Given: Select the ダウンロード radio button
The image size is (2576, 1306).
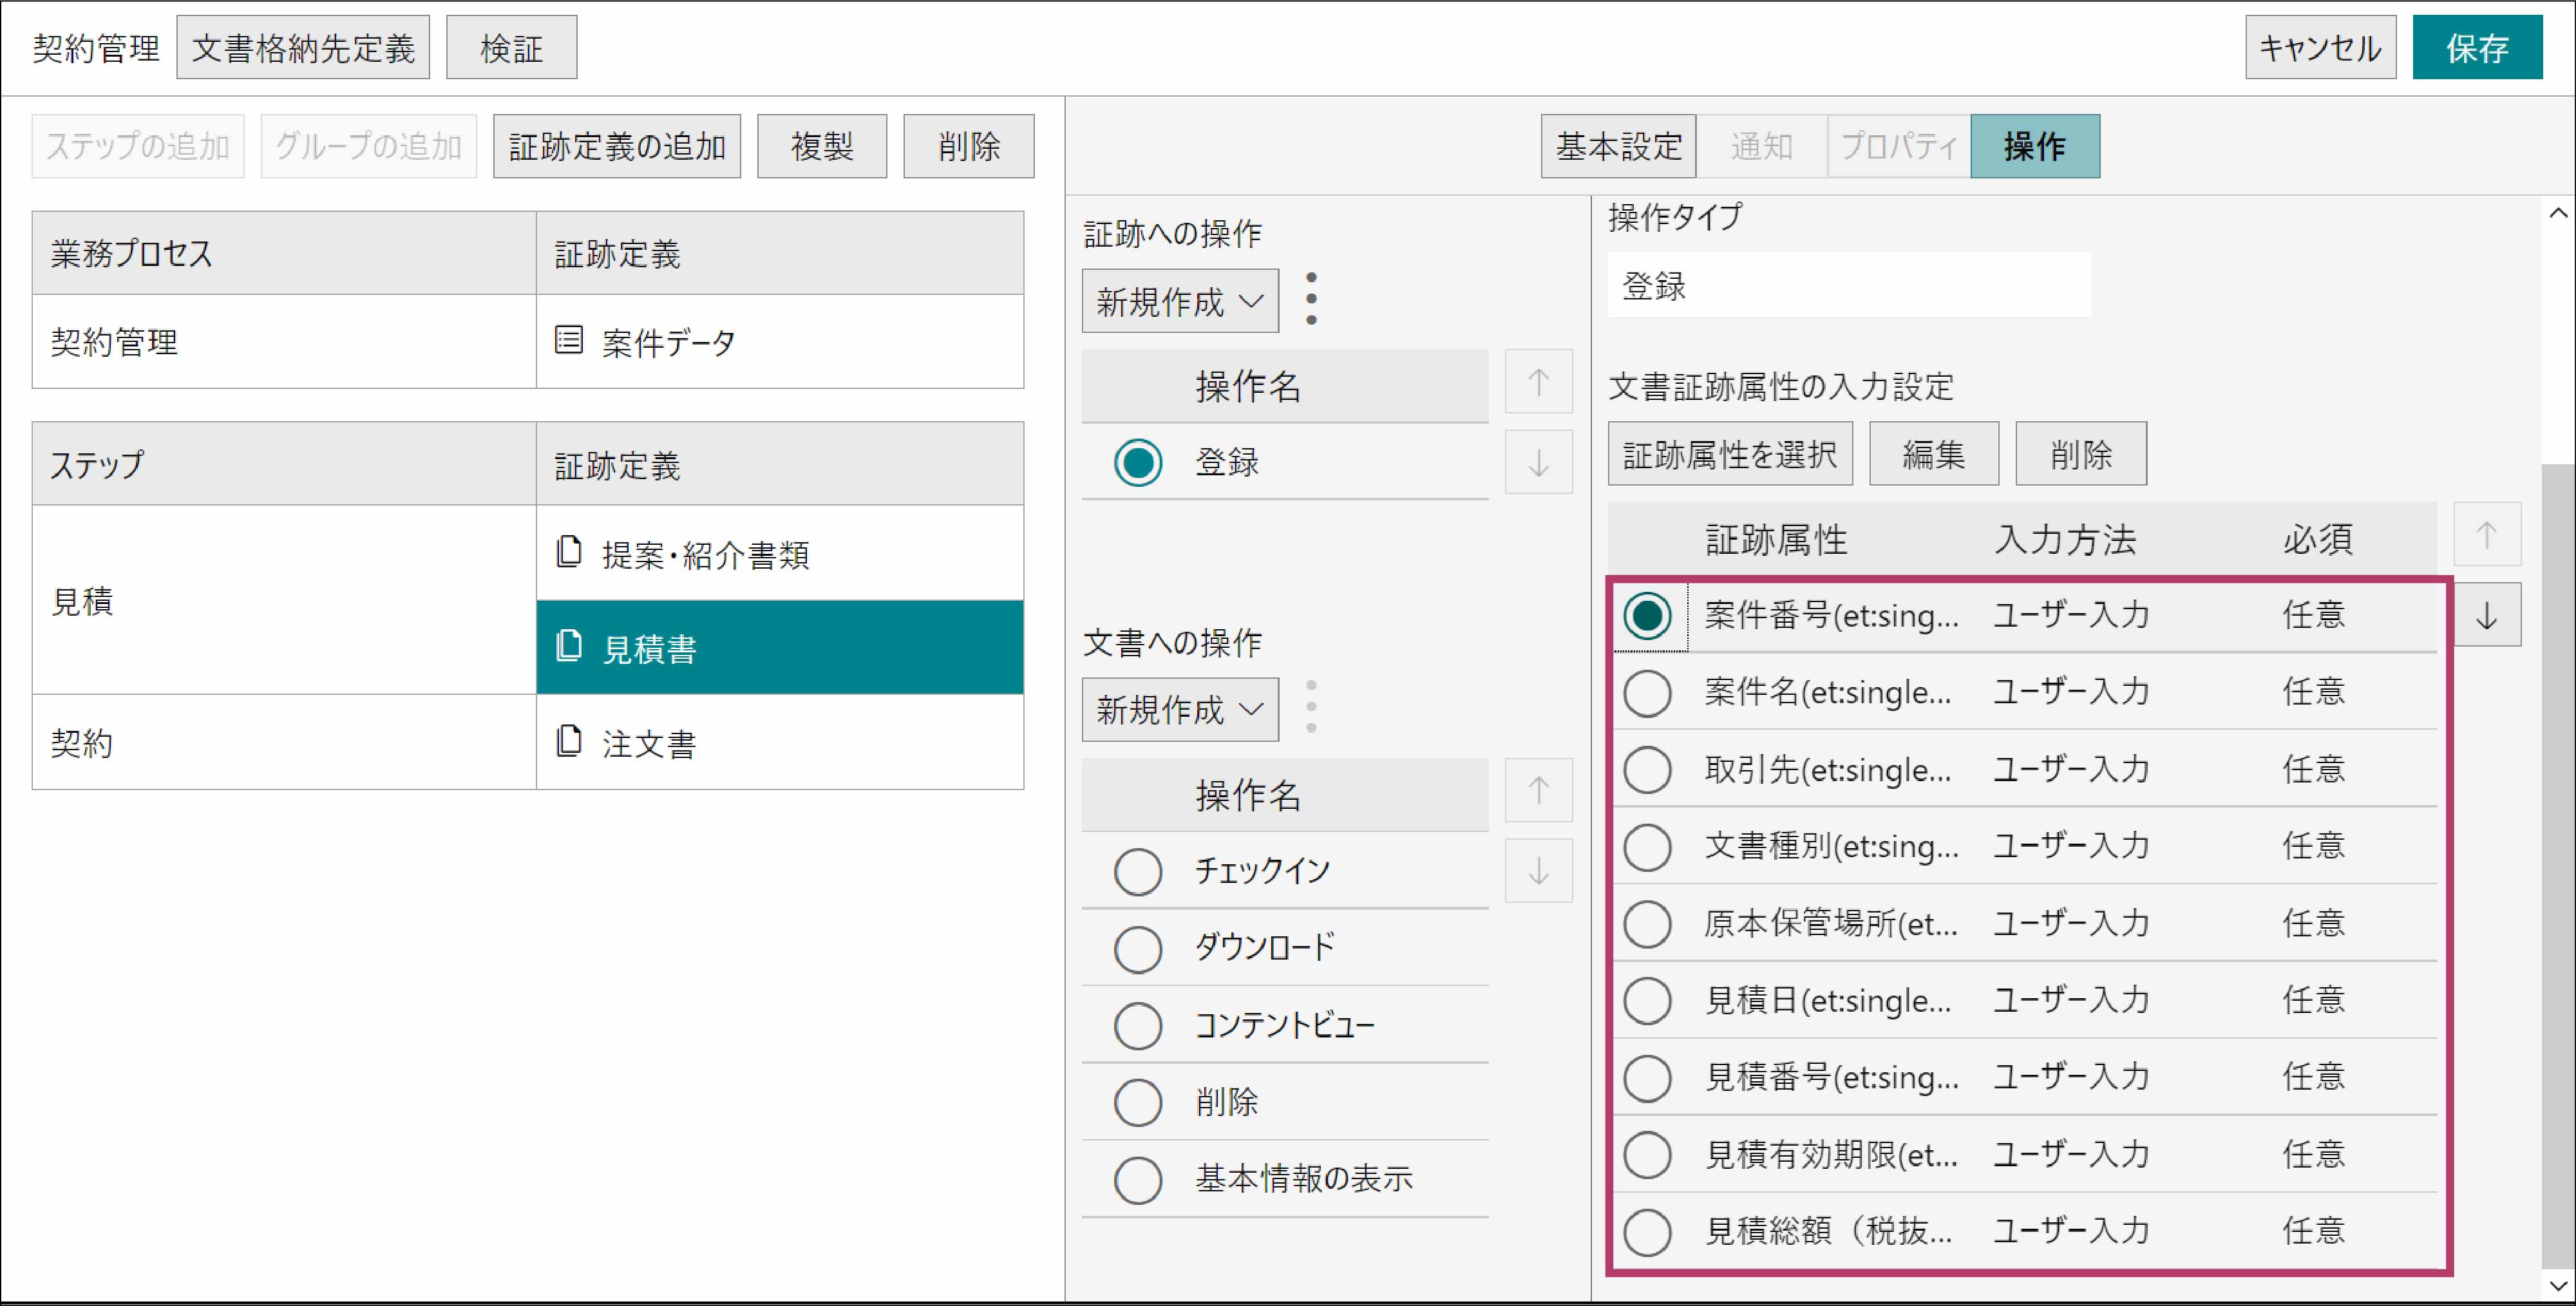Looking at the screenshot, I should 1138,948.
